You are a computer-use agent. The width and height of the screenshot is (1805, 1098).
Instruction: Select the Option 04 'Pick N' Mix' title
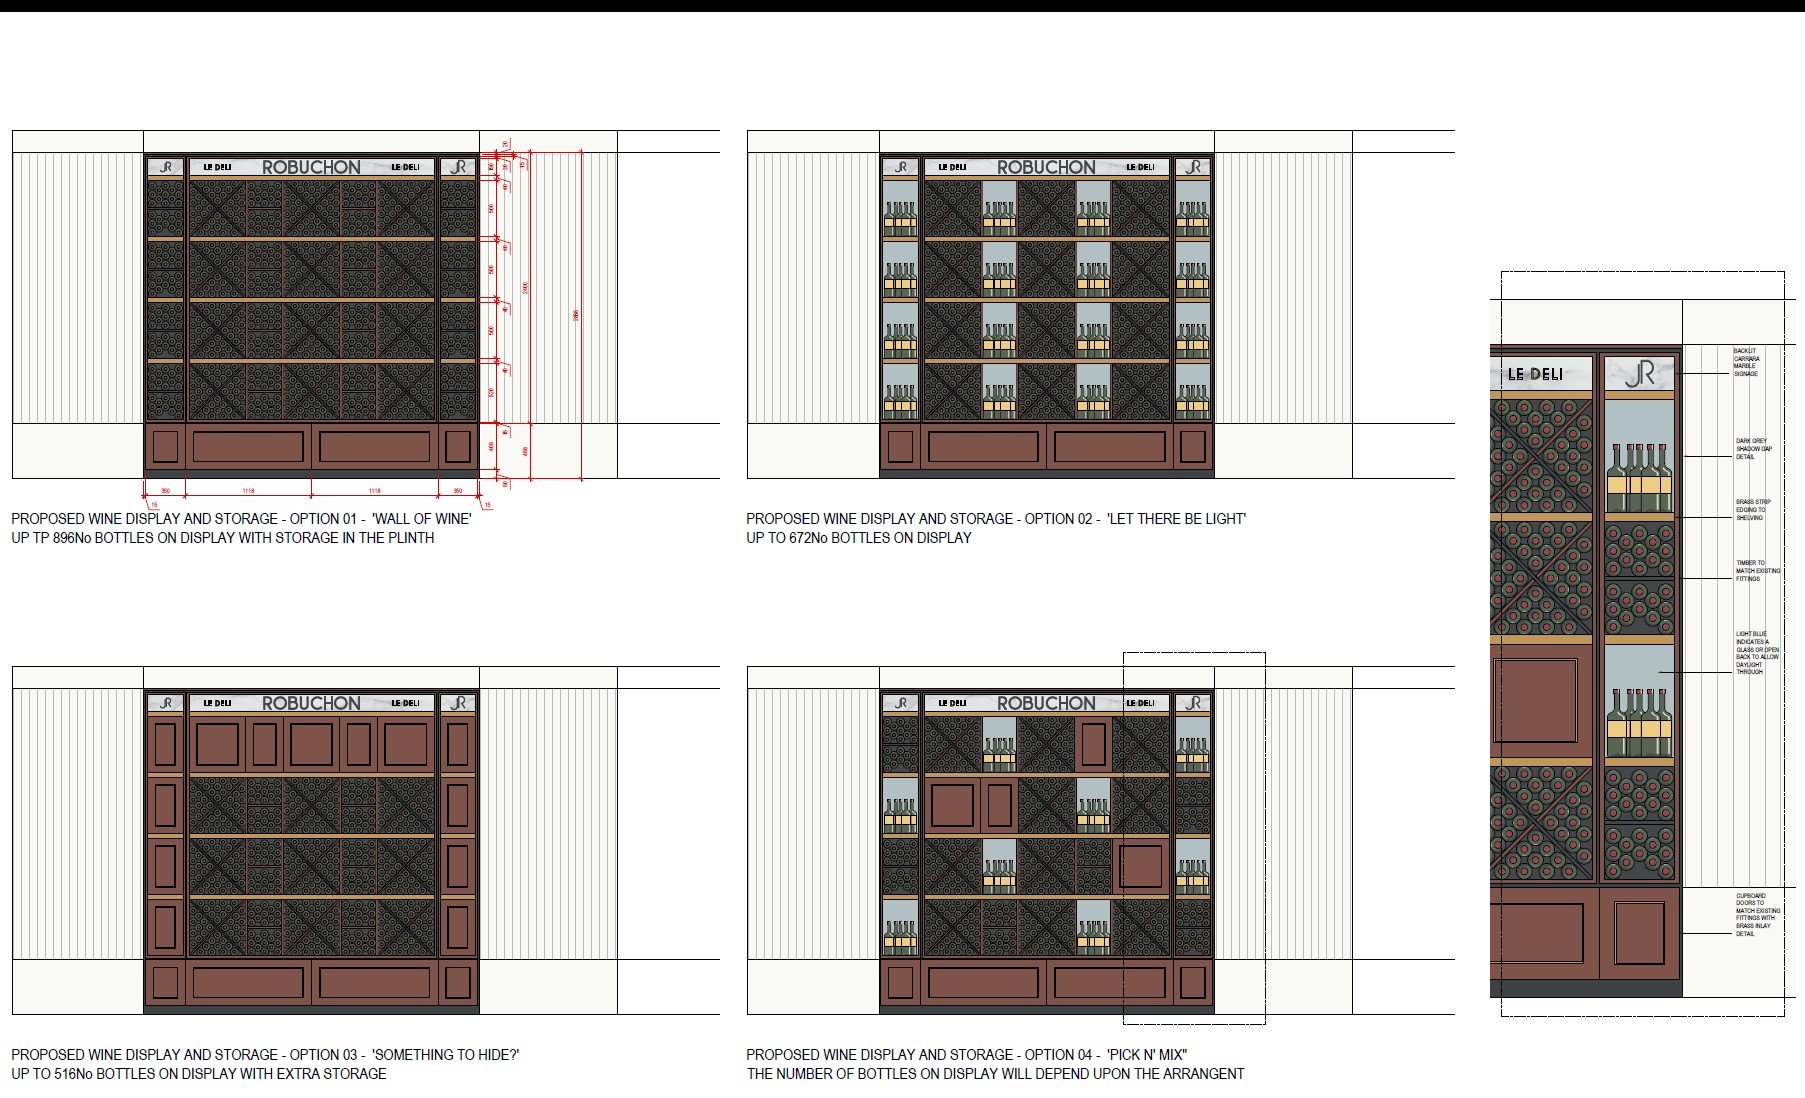(966, 1054)
